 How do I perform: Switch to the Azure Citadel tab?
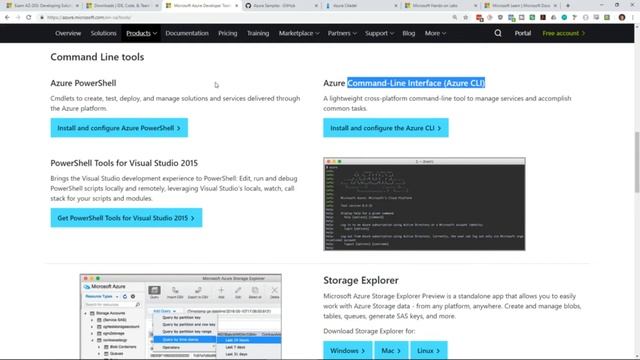coord(360,6)
